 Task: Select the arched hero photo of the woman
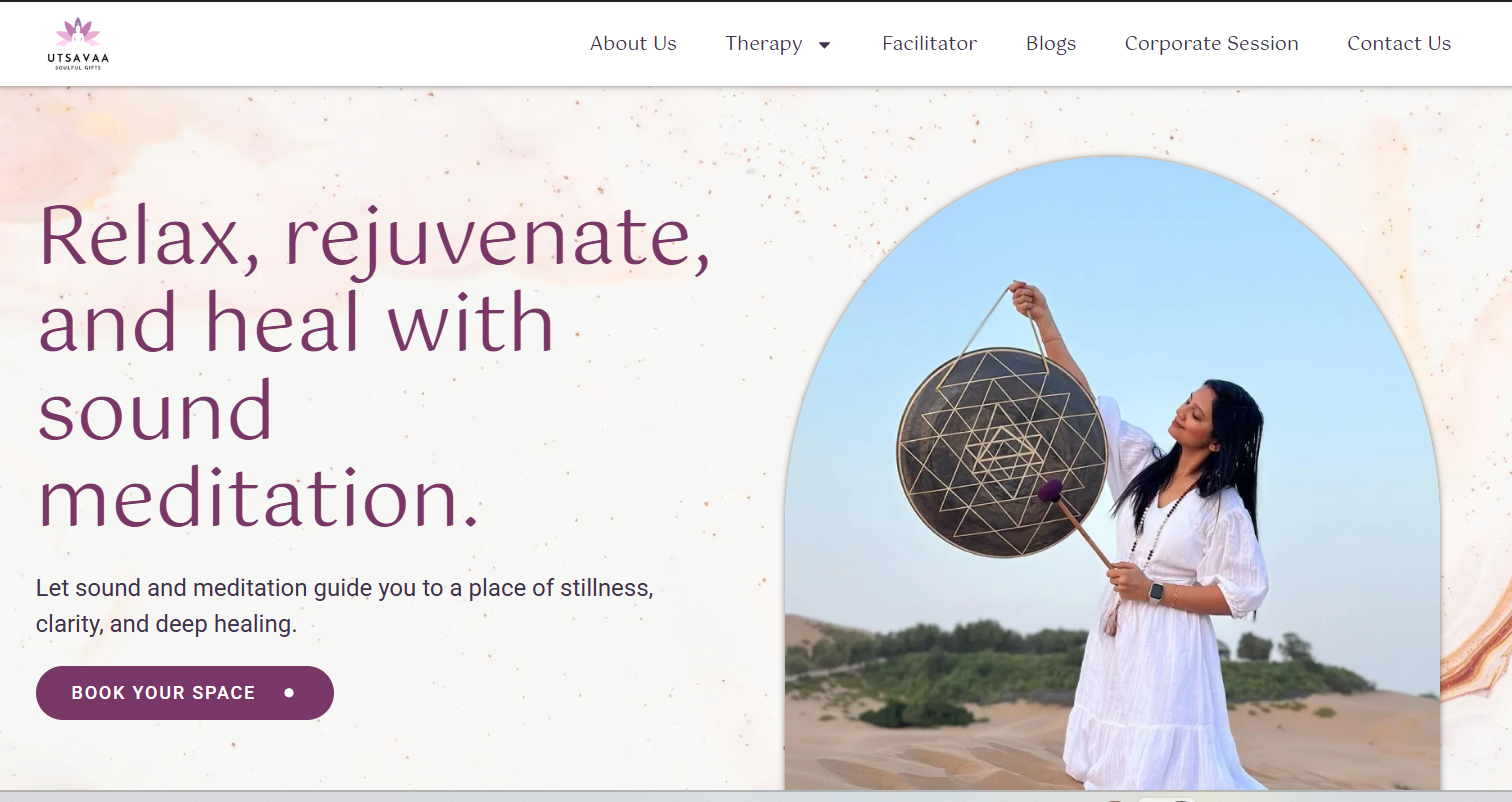click(x=1112, y=473)
